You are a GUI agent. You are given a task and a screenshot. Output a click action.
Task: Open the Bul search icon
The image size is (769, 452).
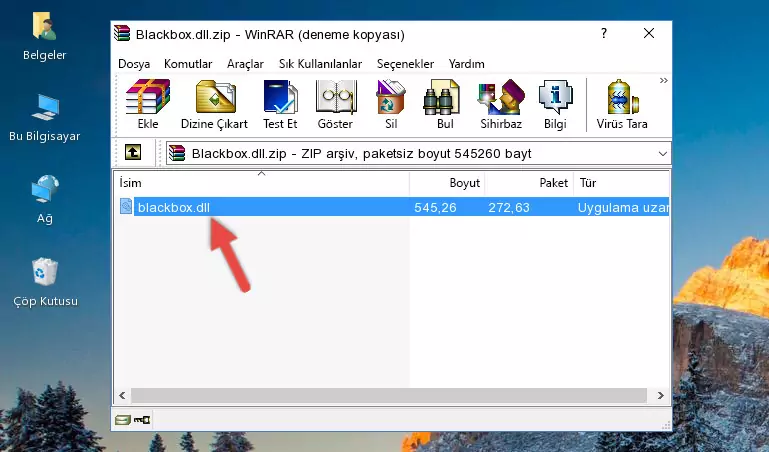[x=441, y=97]
